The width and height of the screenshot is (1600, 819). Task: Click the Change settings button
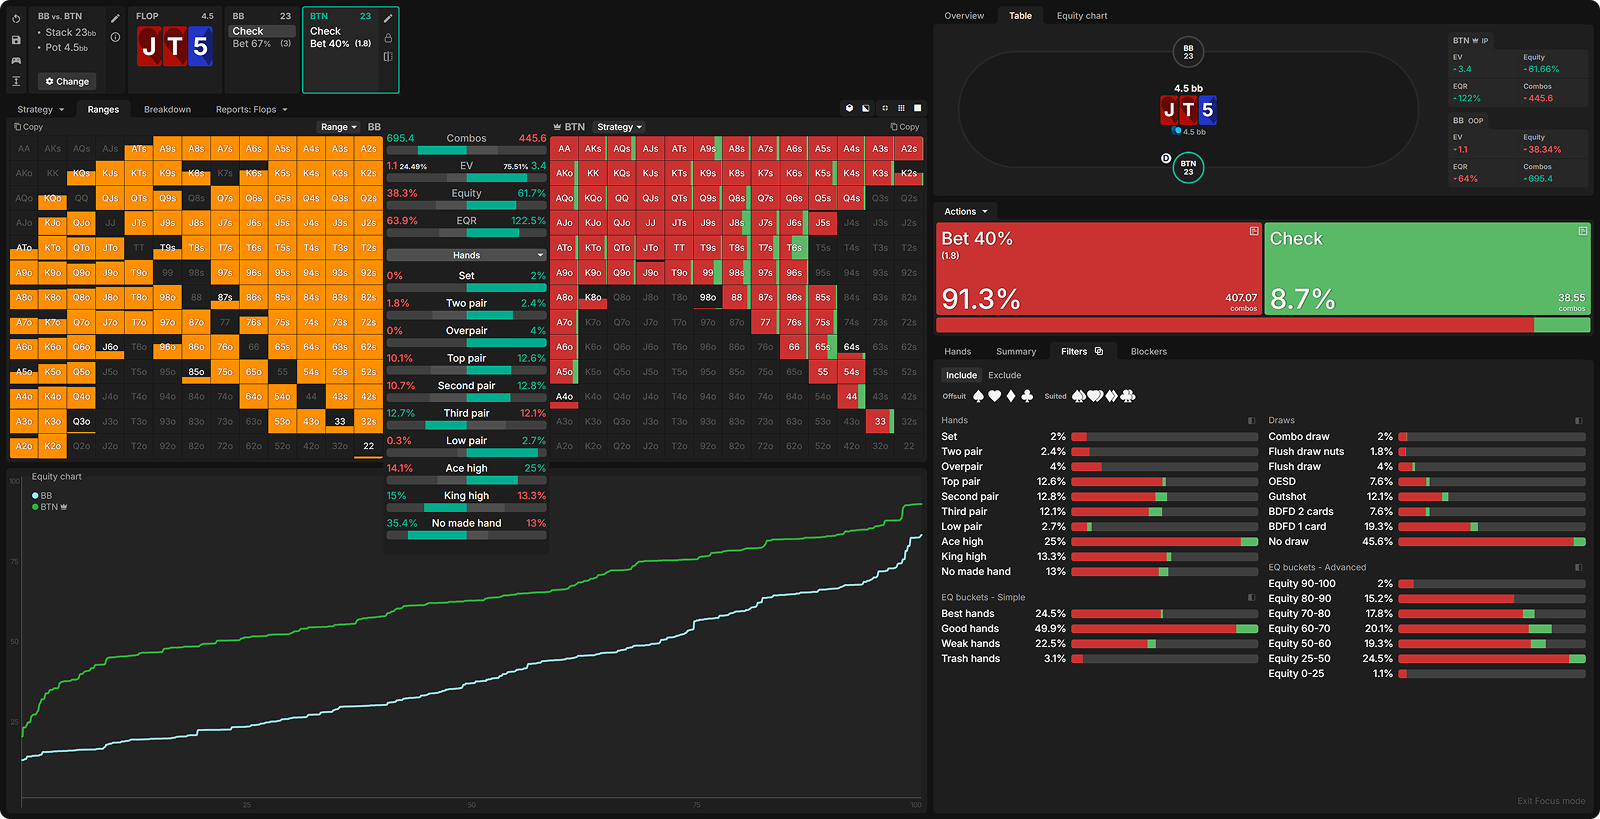pyautogui.click(x=67, y=81)
